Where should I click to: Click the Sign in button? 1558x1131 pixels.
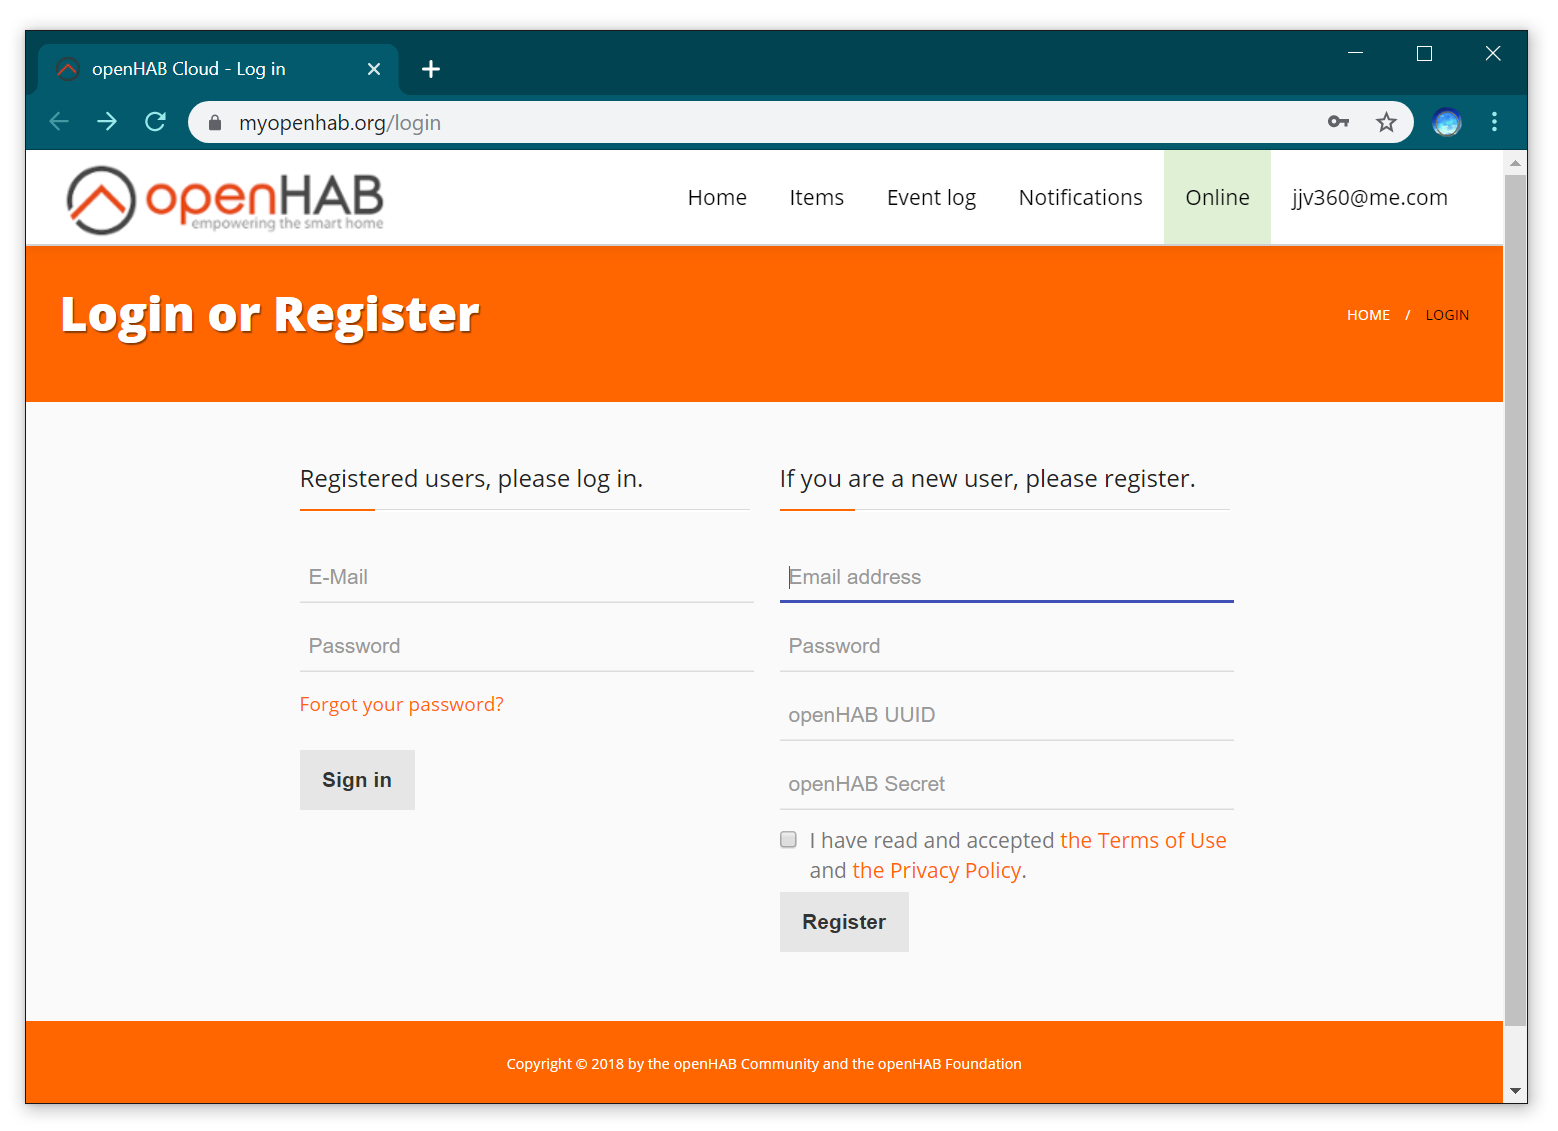coord(357,780)
